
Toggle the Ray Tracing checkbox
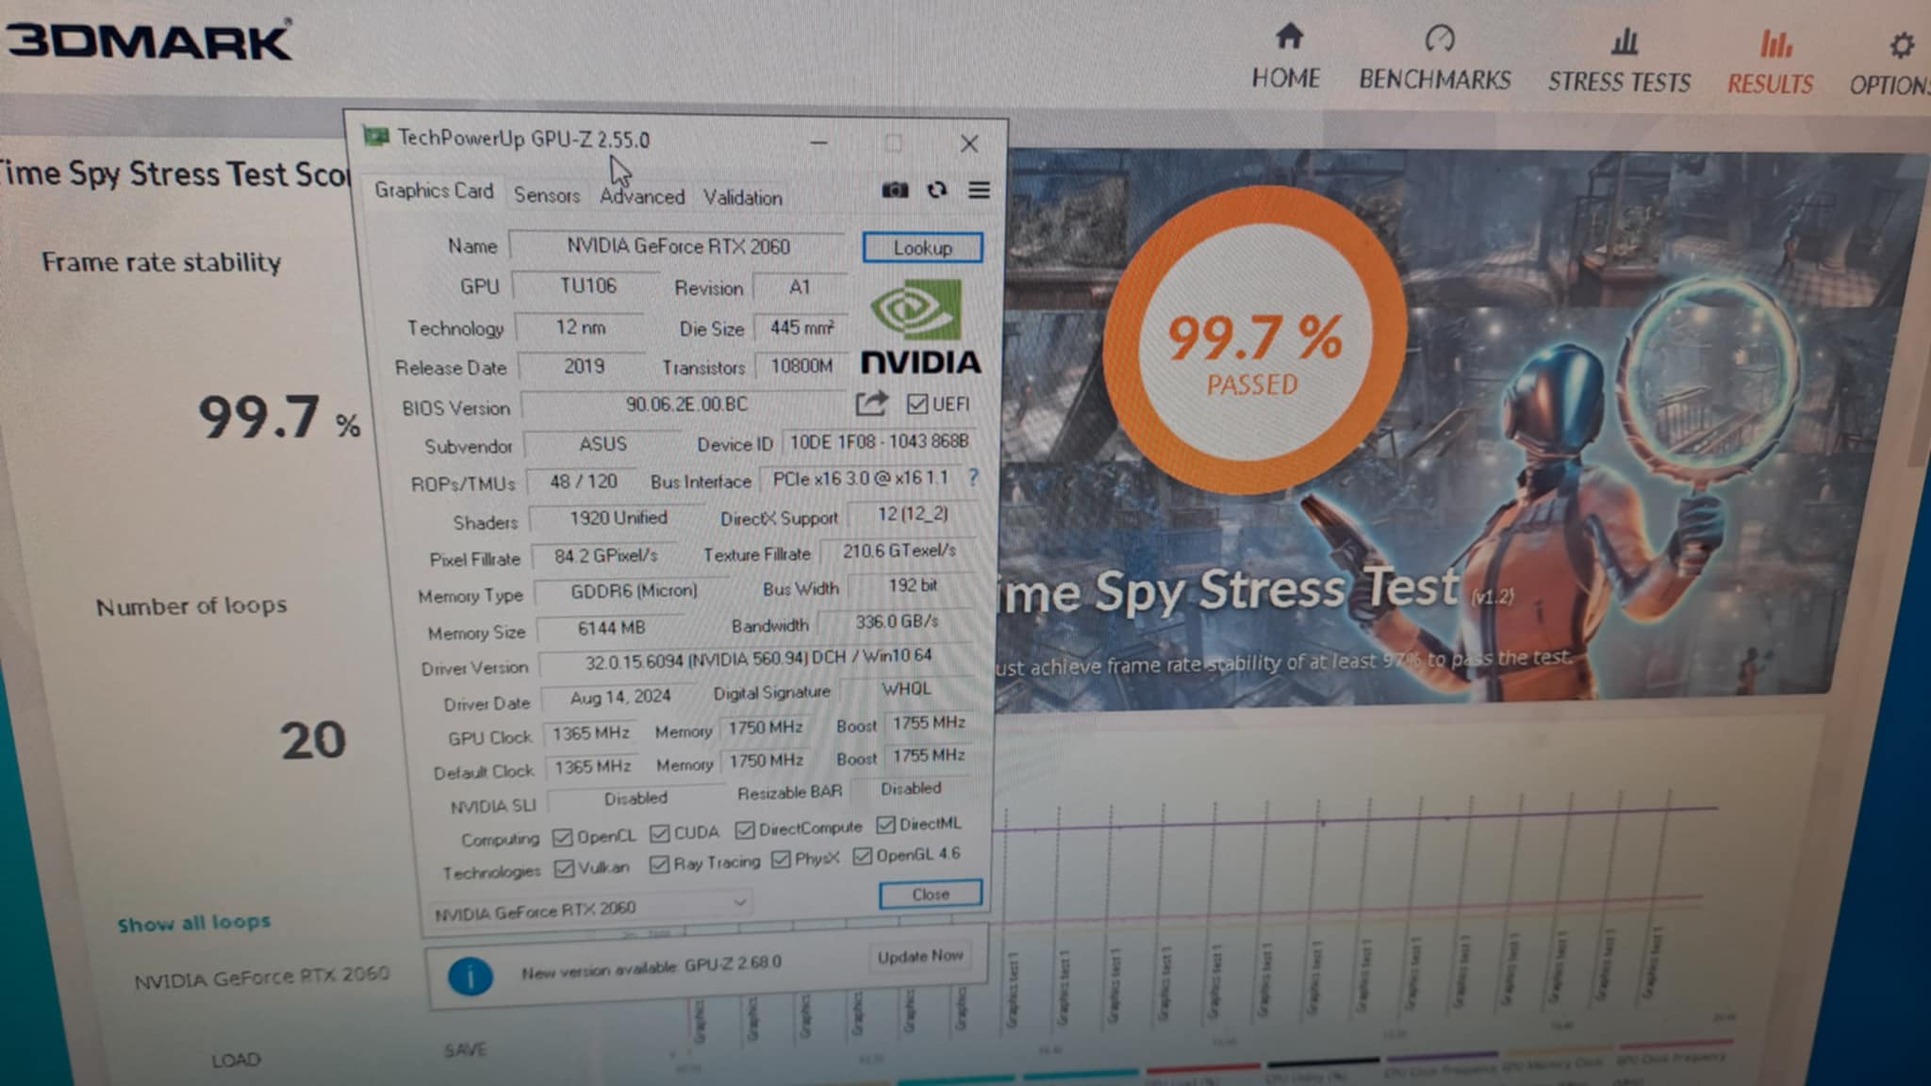pos(659,864)
